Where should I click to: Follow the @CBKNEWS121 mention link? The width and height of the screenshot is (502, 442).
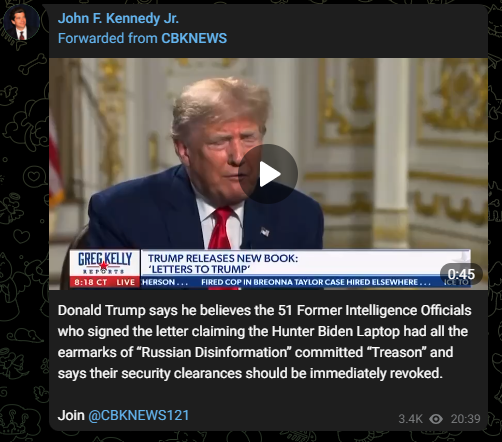point(139,416)
